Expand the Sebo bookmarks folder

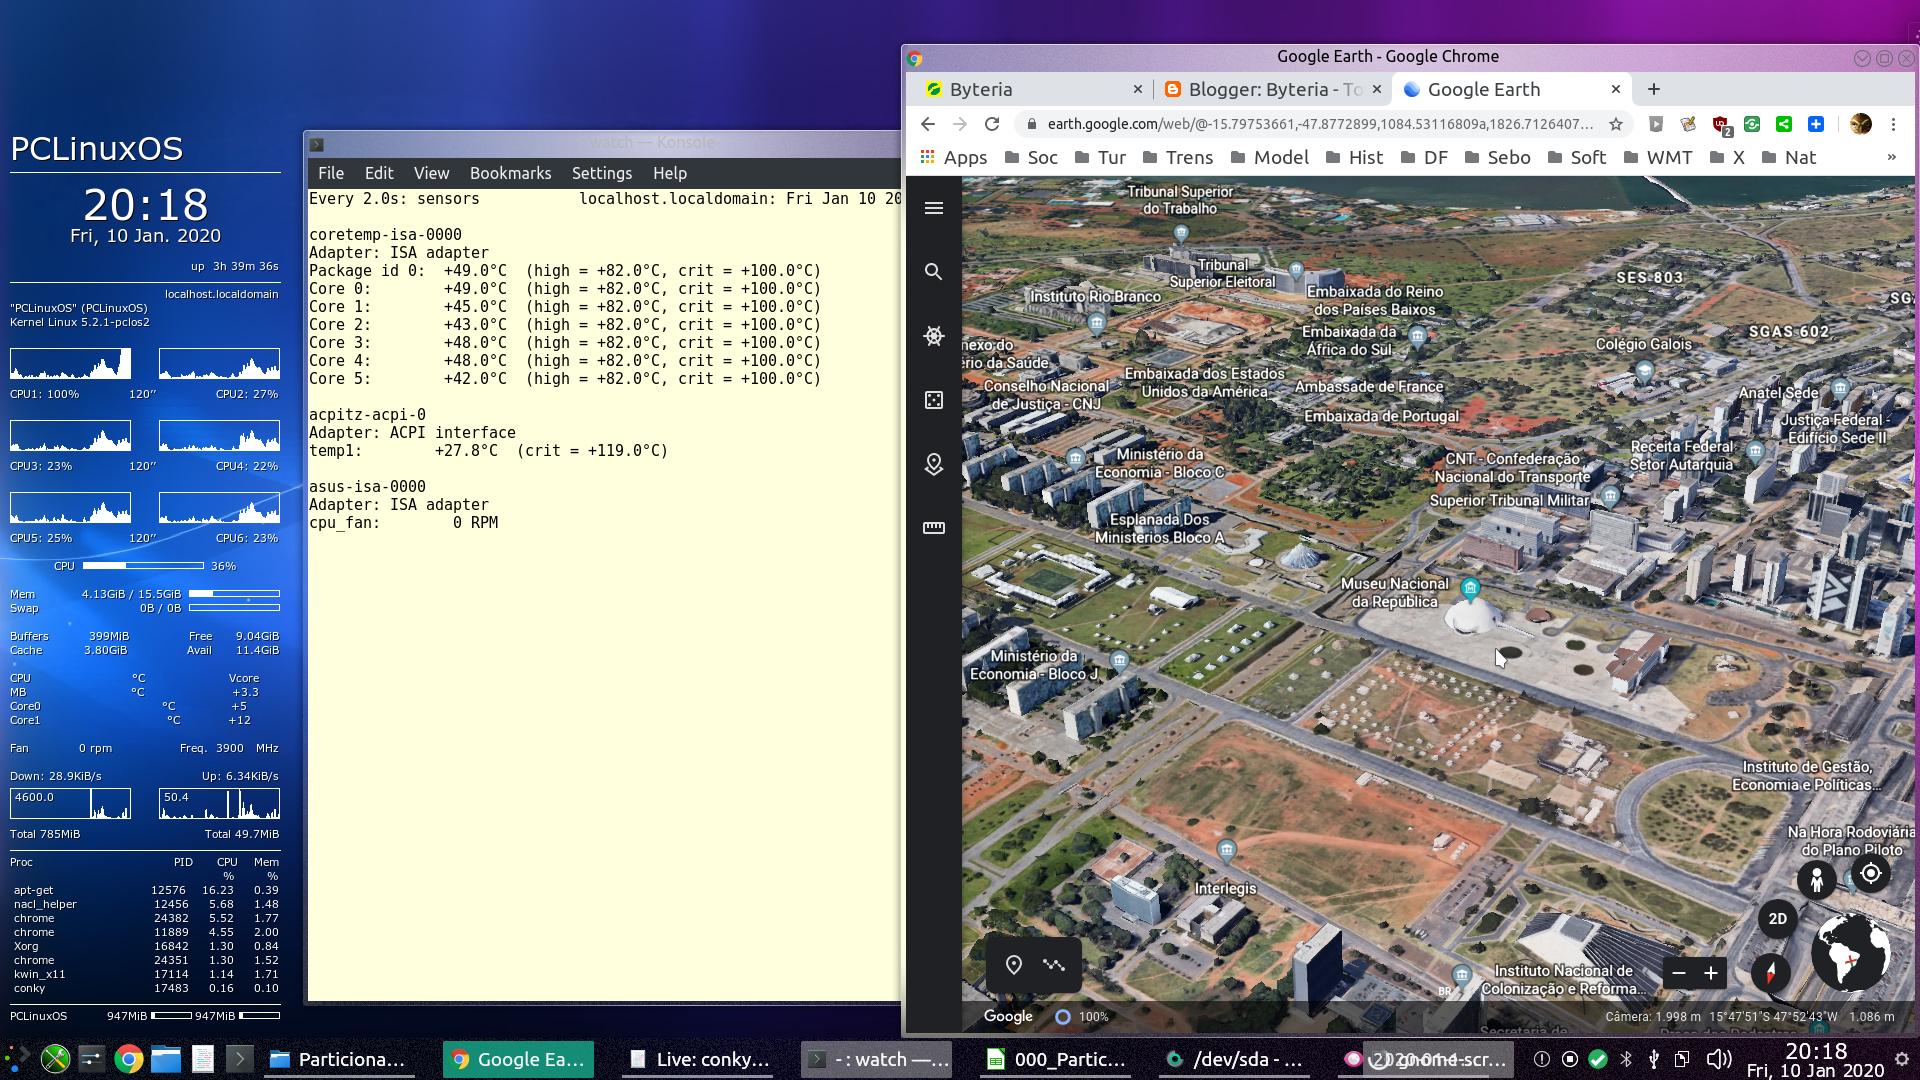[1497, 157]
